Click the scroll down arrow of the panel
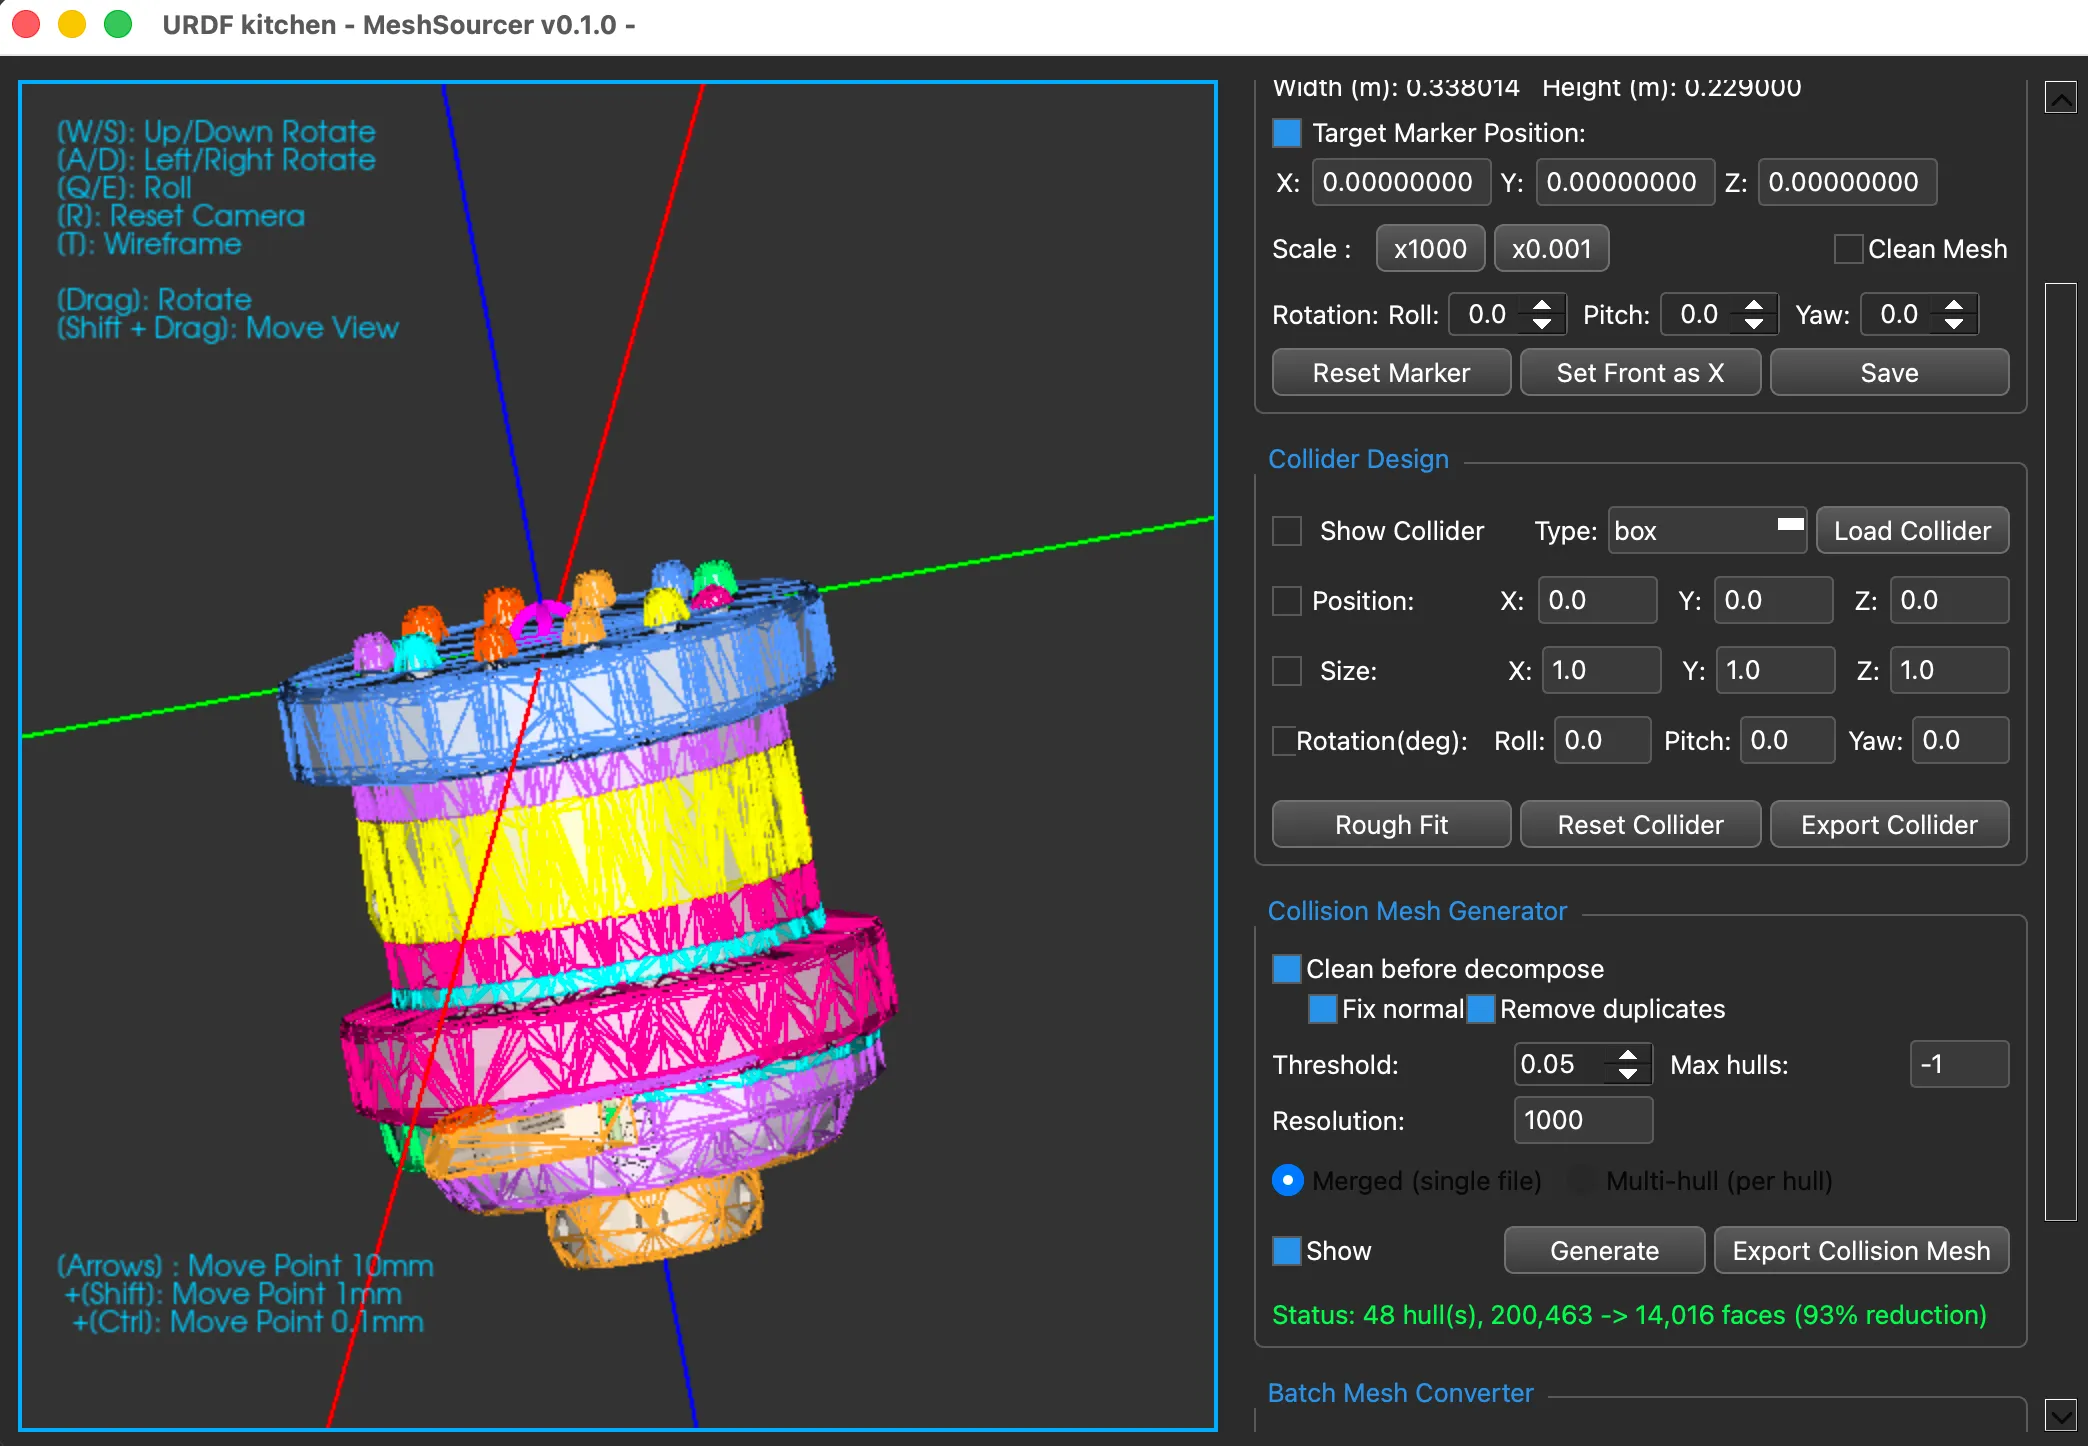The image size is (2088, 1446). (2060, 1414)
